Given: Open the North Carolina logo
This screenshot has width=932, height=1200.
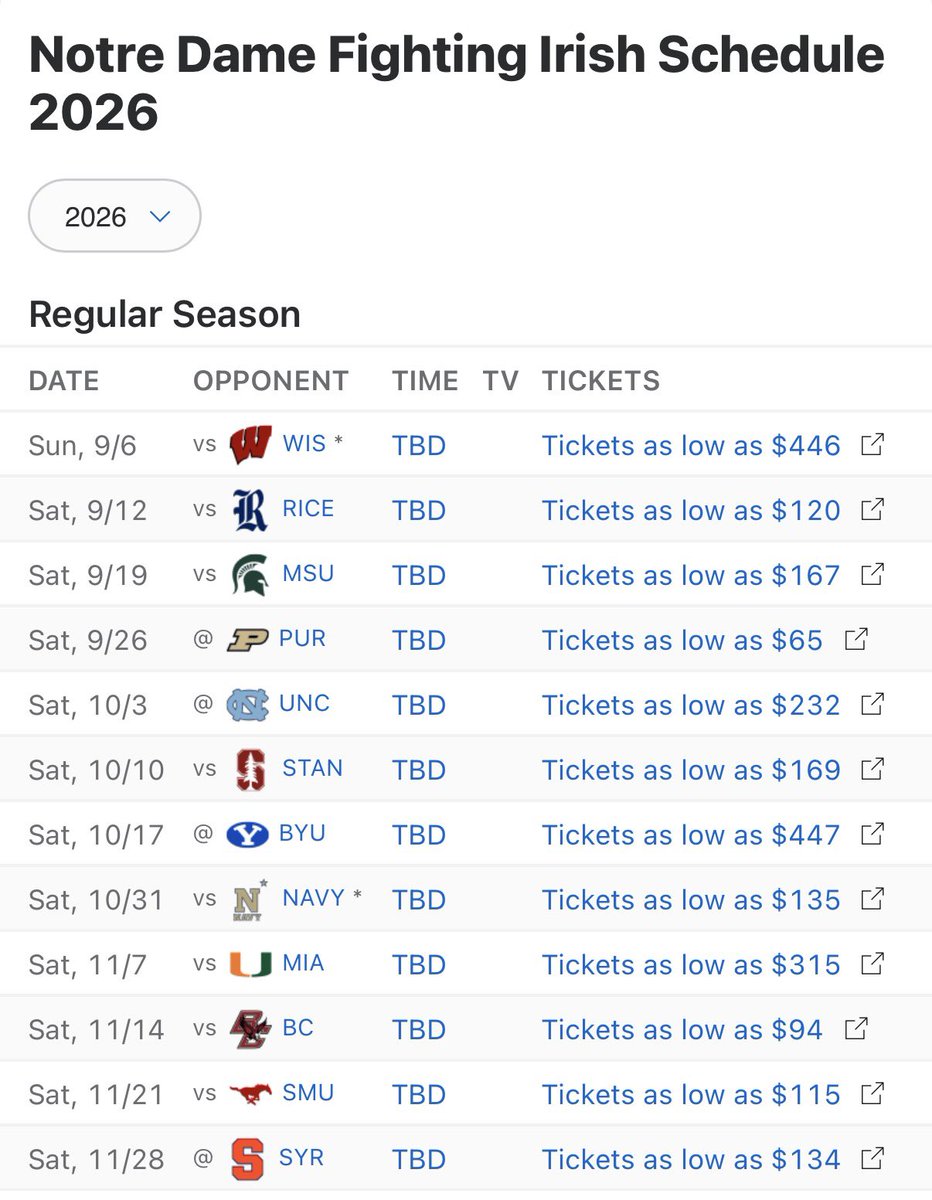Looking at the screenshot, I should point(248,705).
